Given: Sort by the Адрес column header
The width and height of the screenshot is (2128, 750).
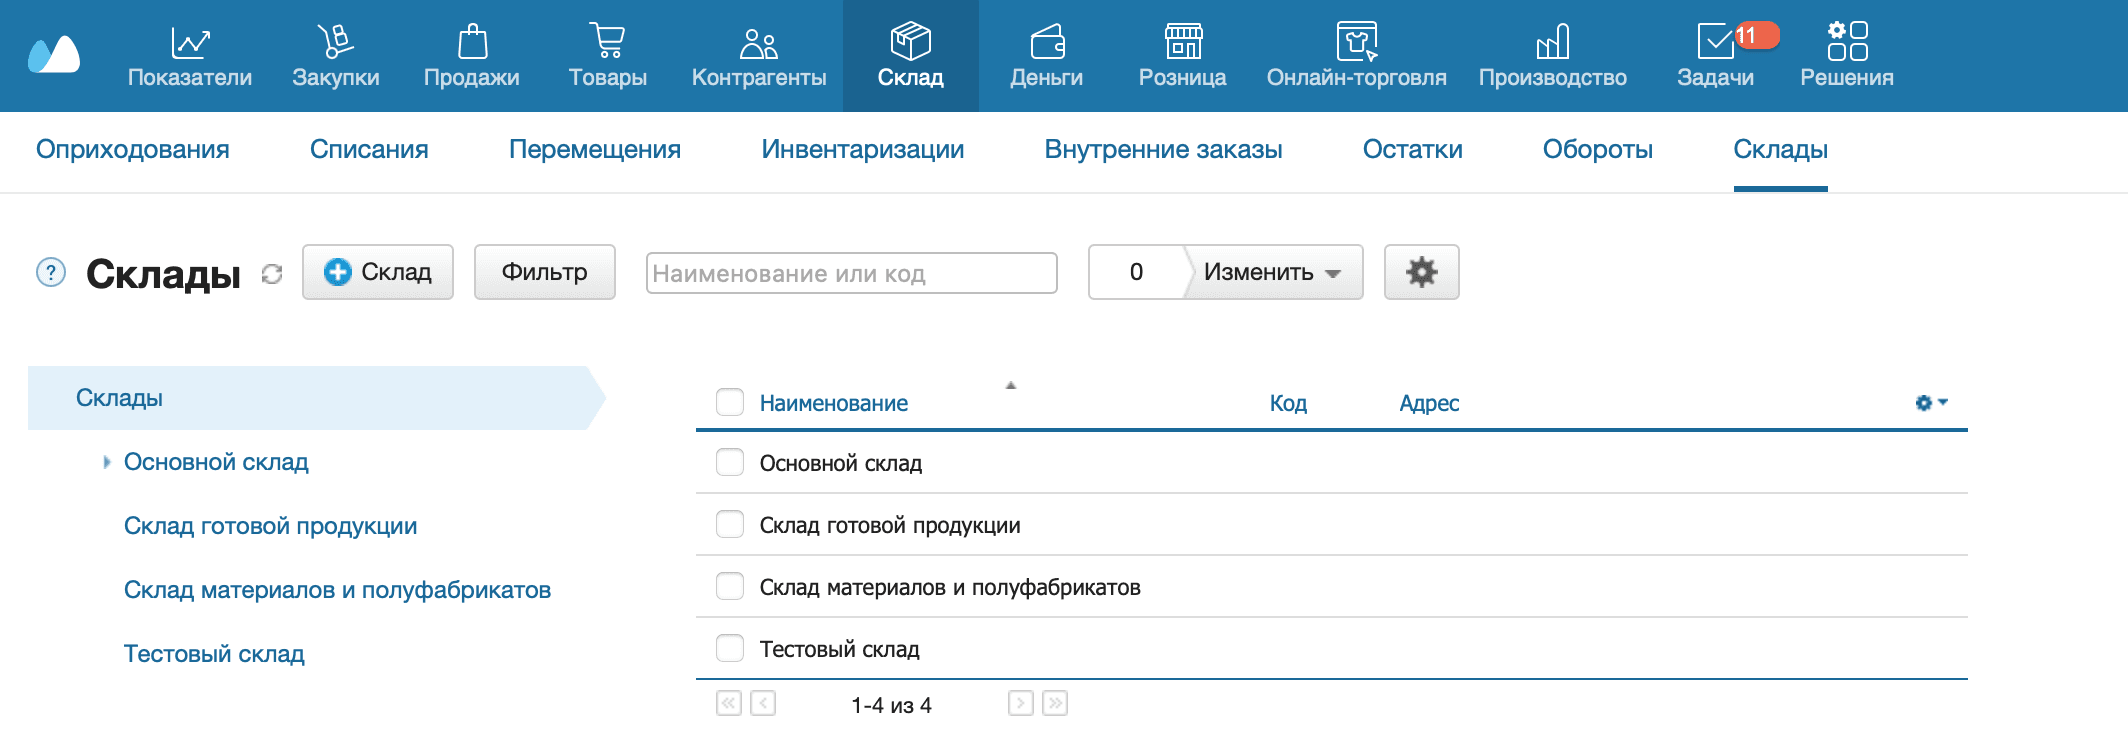Looking at the screenshot, I should (x=1429, y=403).
